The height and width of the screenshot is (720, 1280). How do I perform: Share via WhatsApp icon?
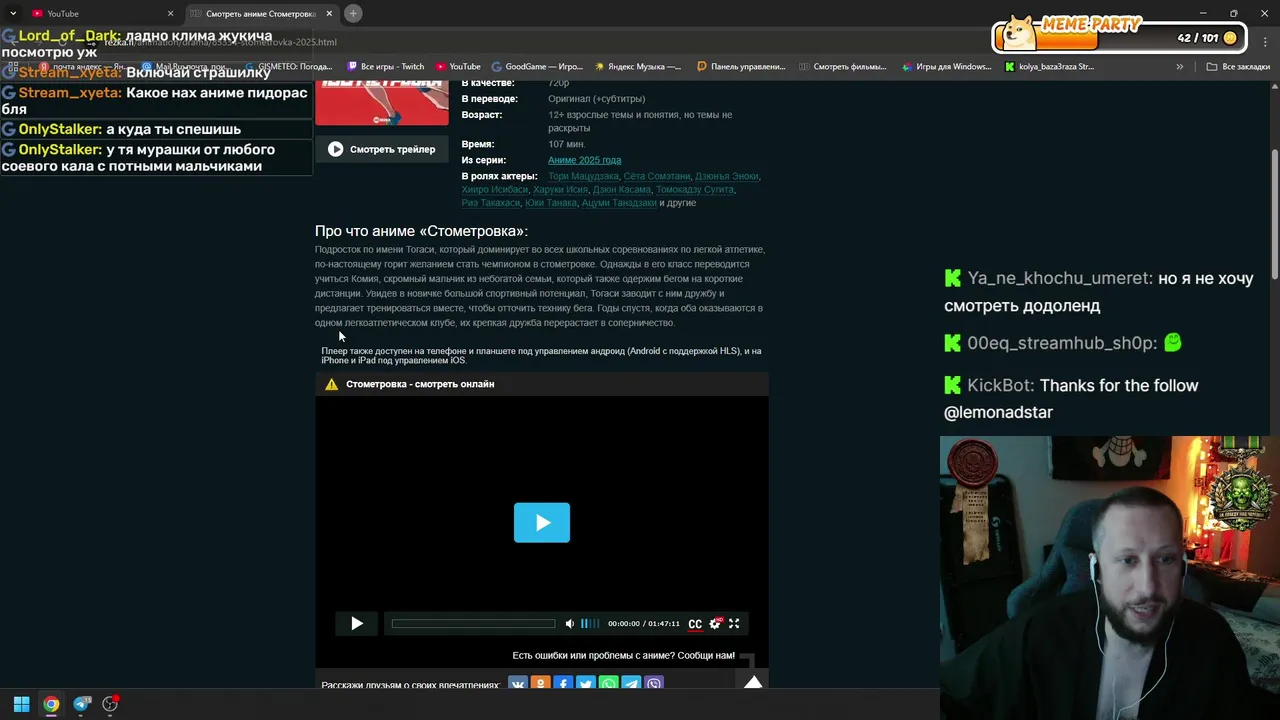(x=608, y=685)
